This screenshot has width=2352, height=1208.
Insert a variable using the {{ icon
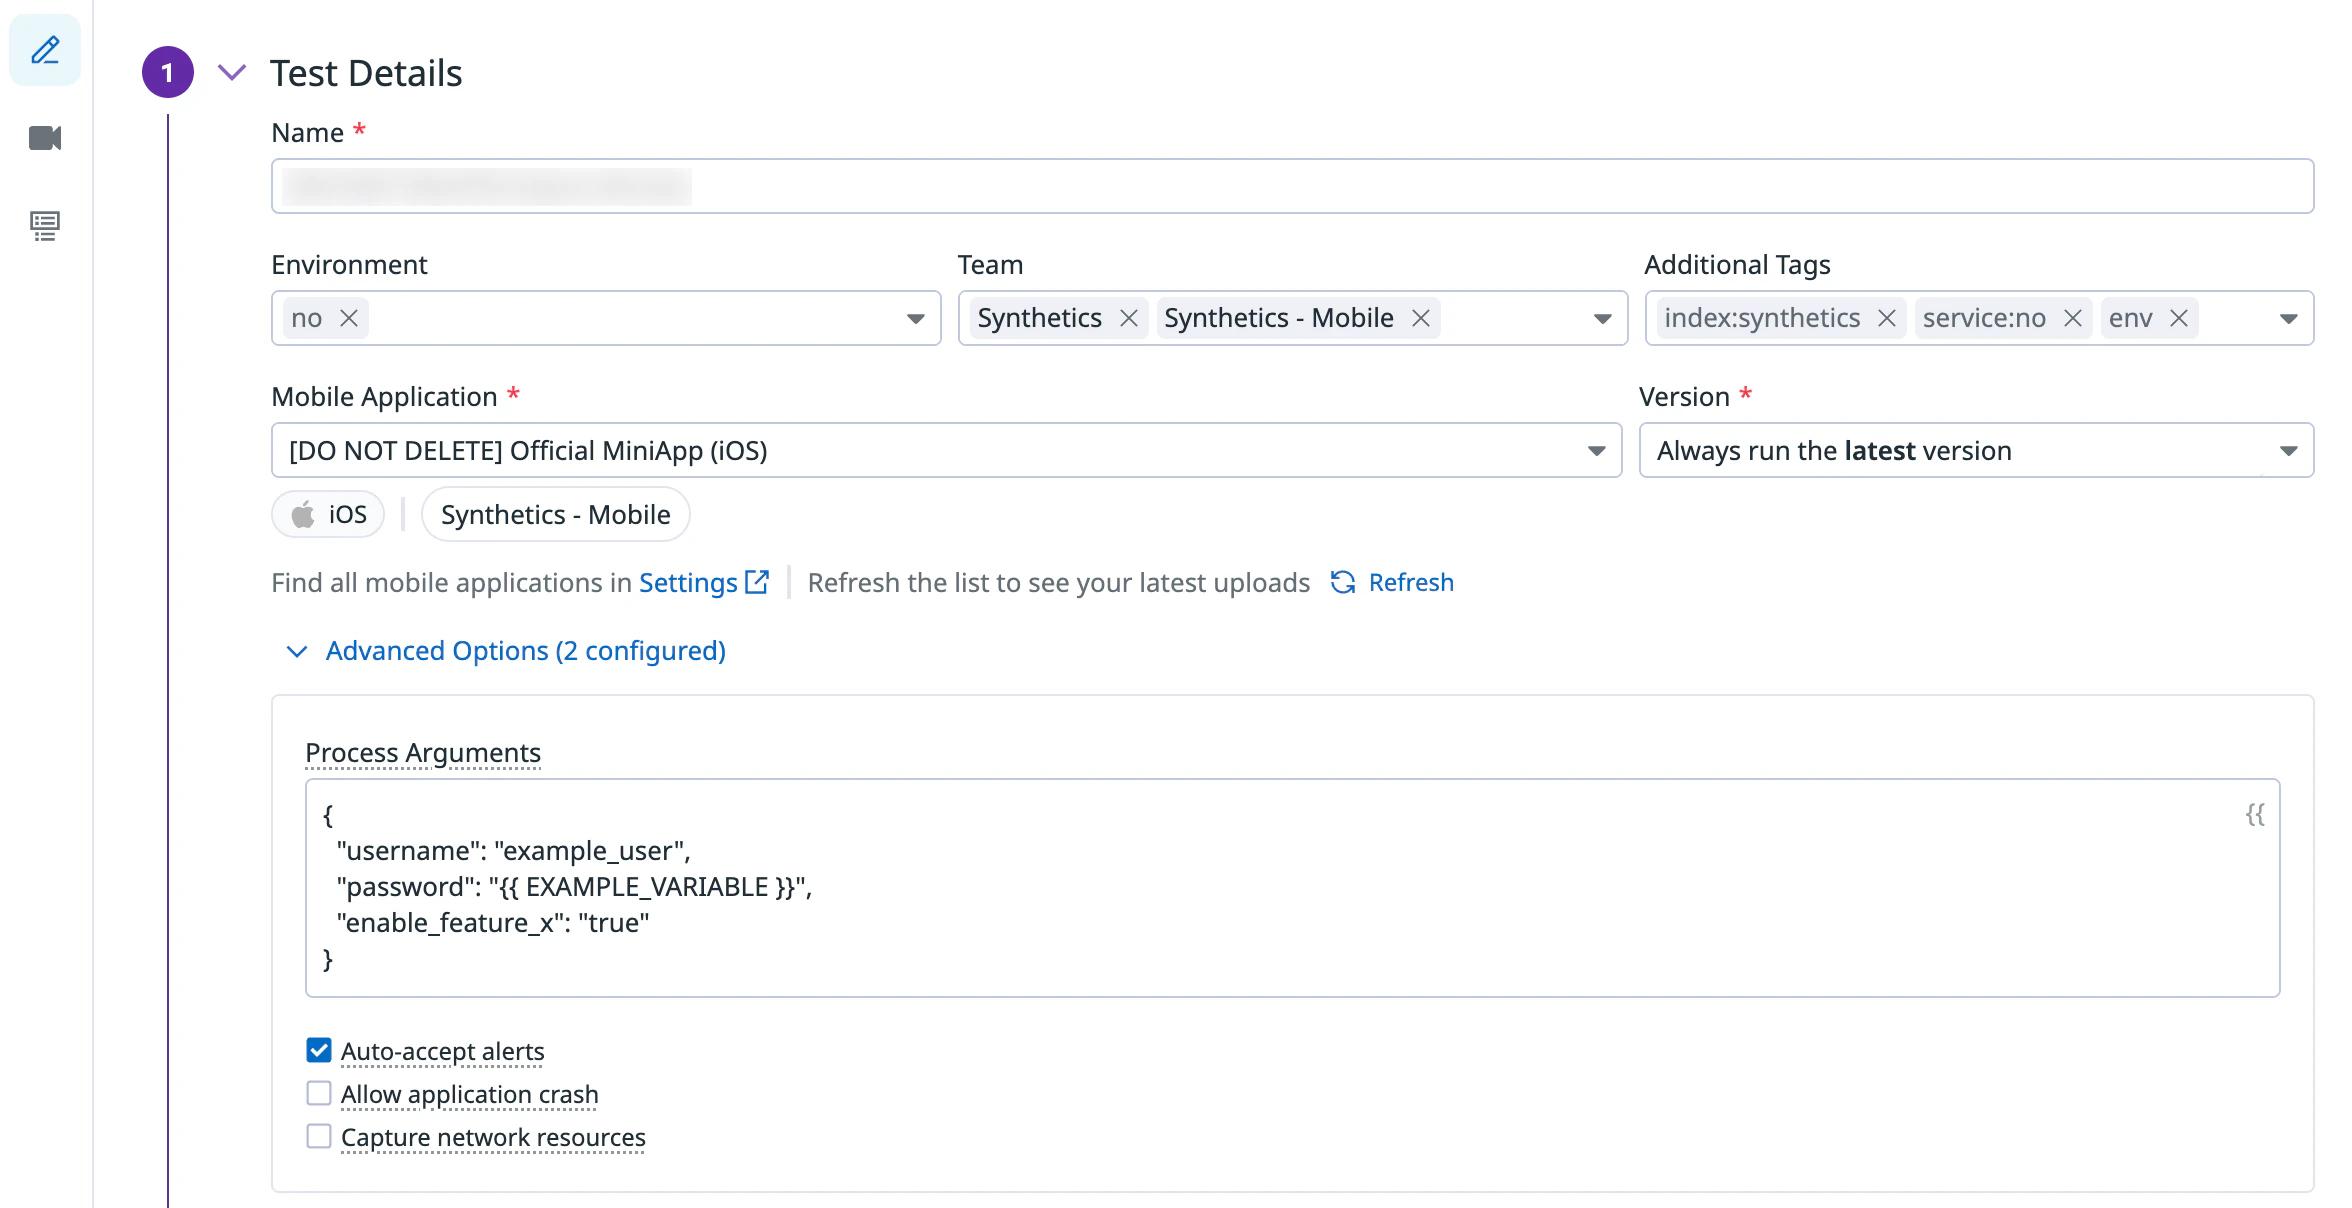2255,815
